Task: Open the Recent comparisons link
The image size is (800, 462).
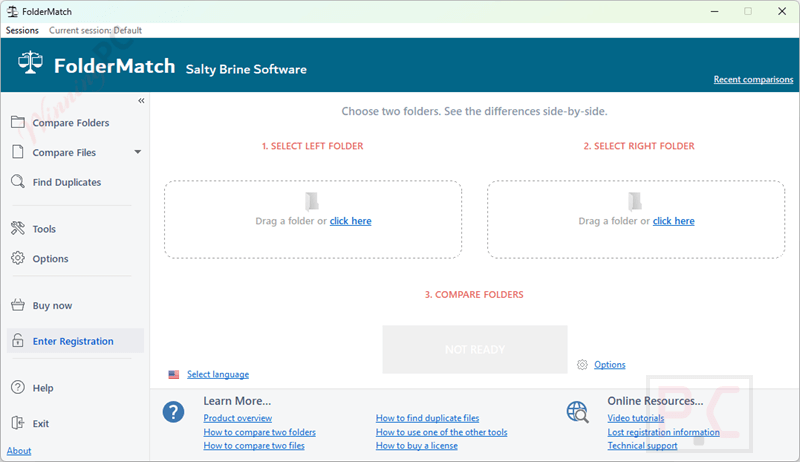Action: (753, 79)
